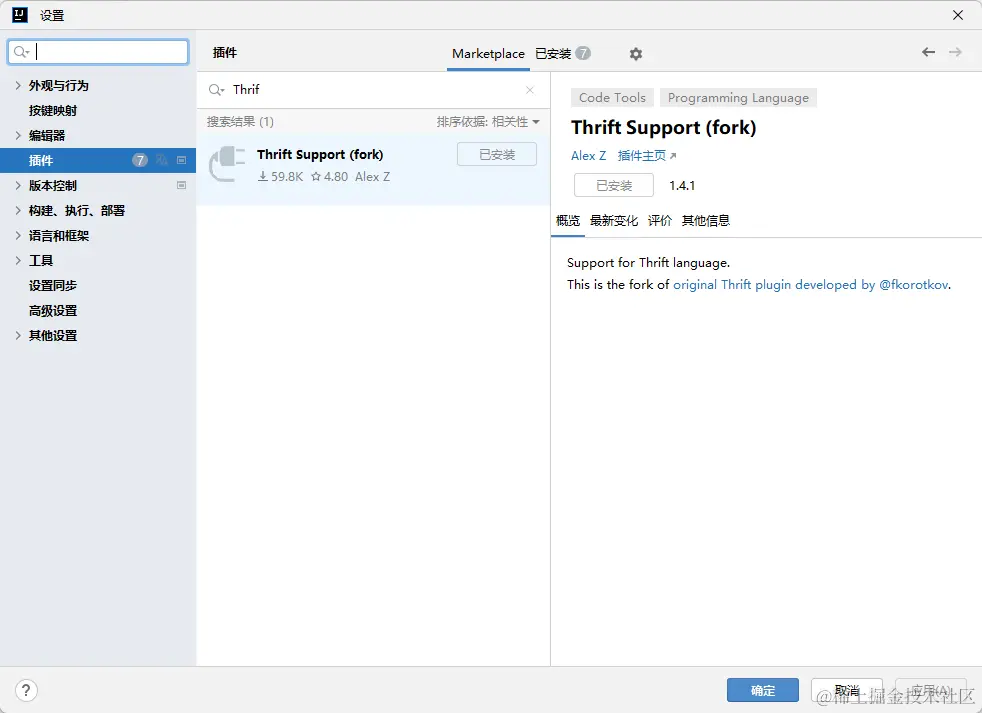Click 插件 heading above the list

[x=225, y=53]
